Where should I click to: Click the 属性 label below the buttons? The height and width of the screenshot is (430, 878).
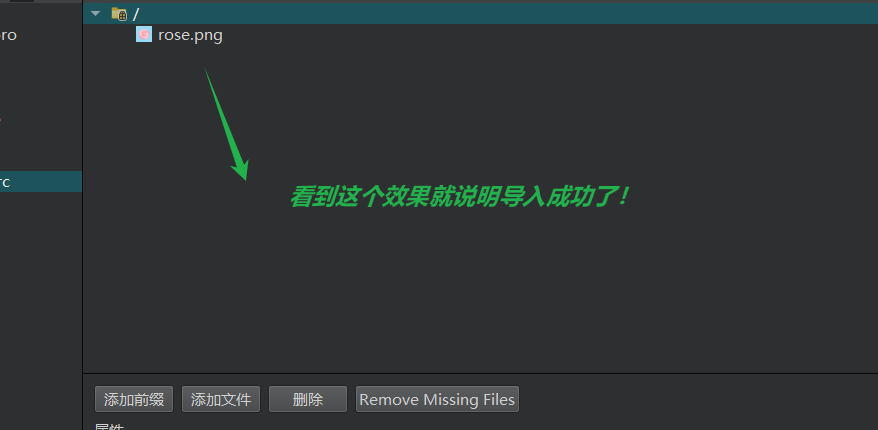[110, 426]
